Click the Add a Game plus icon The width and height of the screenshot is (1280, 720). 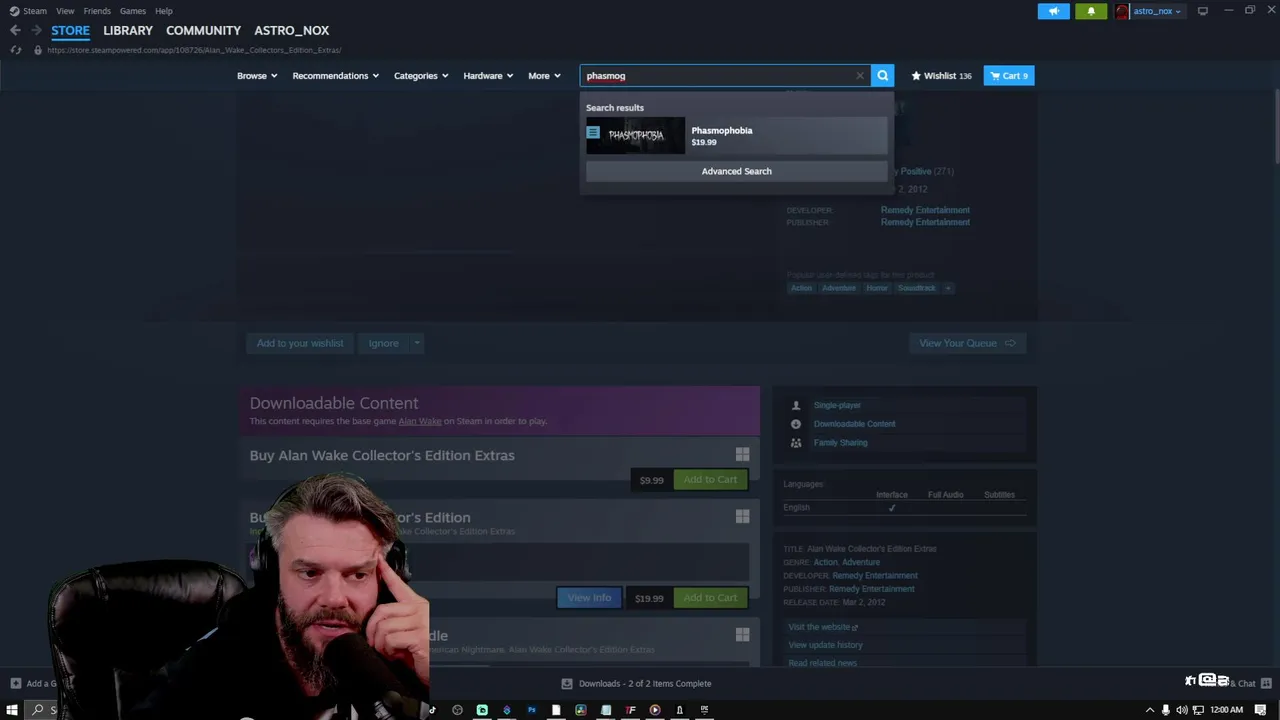[x=15, y=684]
